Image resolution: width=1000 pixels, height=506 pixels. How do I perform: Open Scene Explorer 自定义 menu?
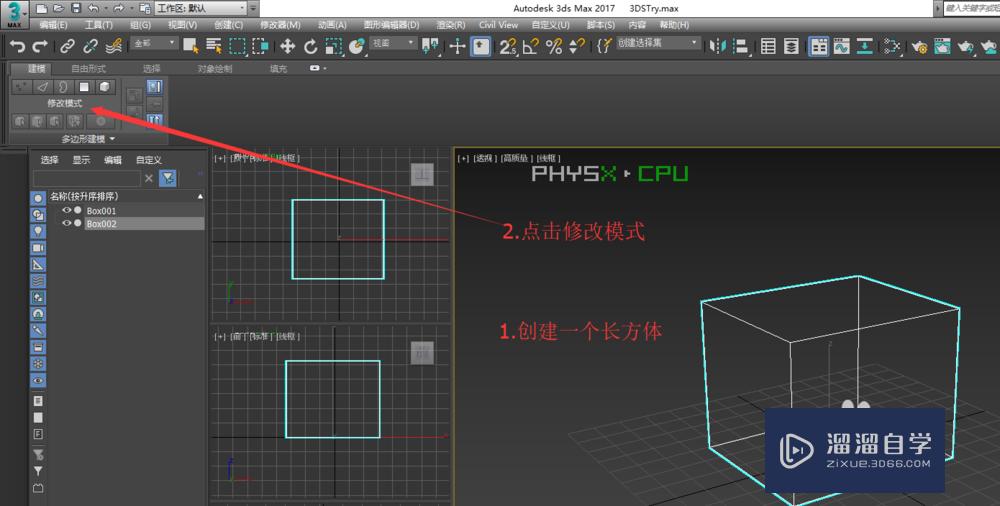click(x=149, y=160)
